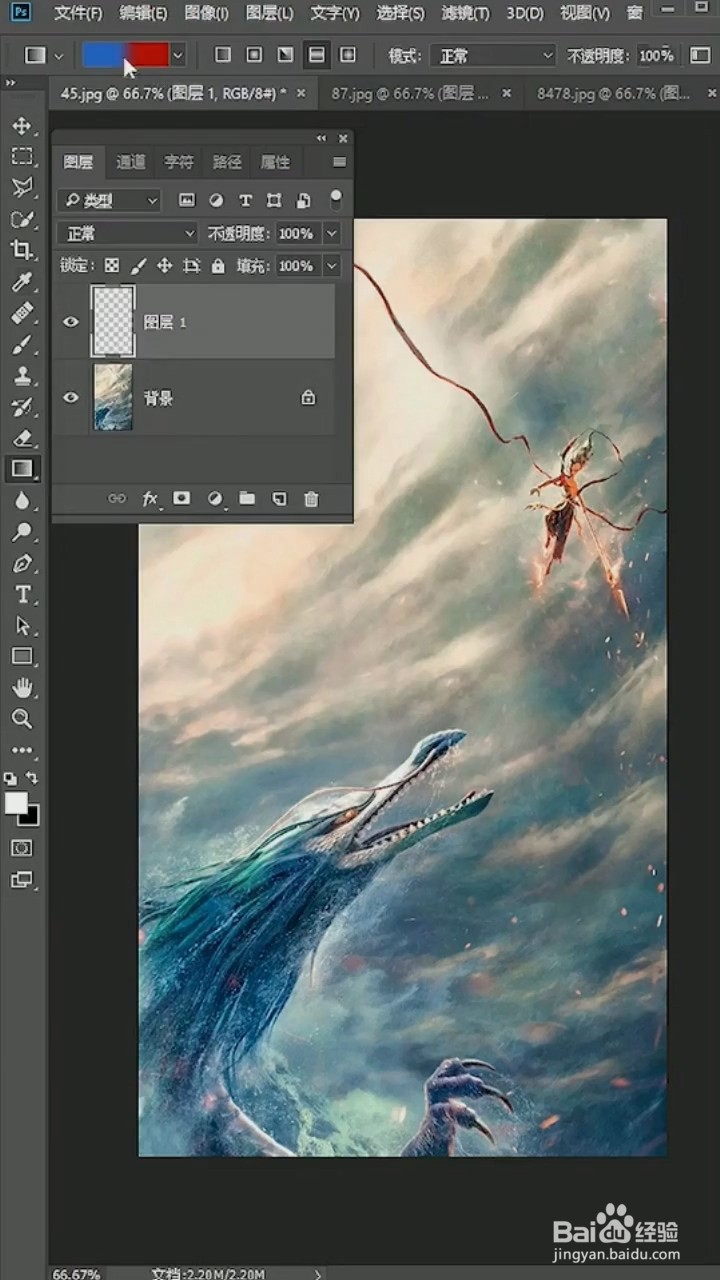
Task: Hide the 背景 layer
Action: click(x=71, y=397)
